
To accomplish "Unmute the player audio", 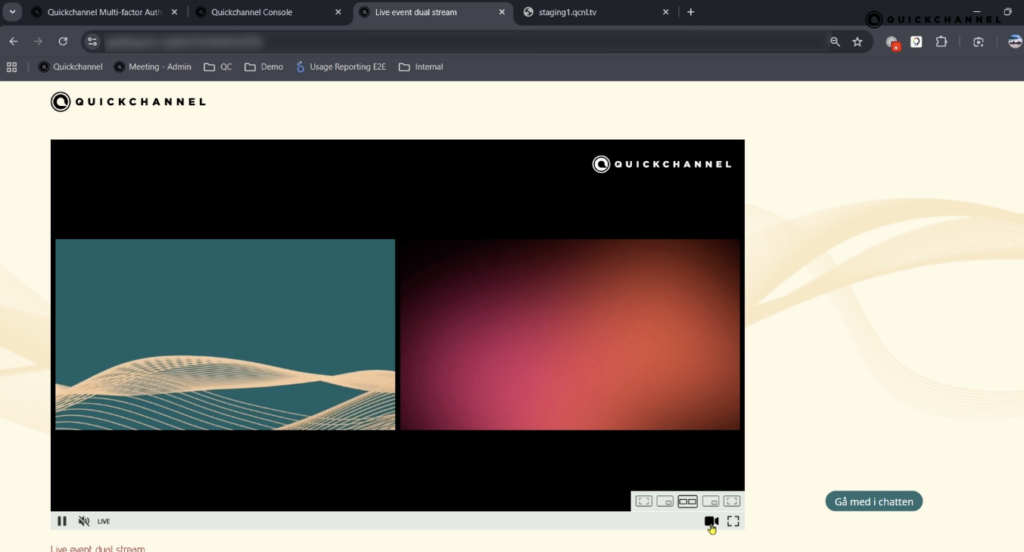I will [x=84, y=521].
